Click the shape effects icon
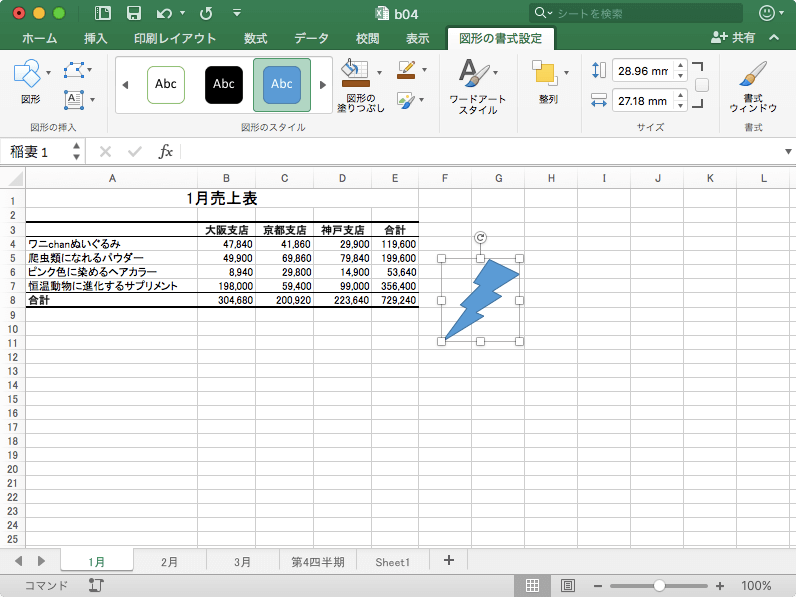 (405, 100)
